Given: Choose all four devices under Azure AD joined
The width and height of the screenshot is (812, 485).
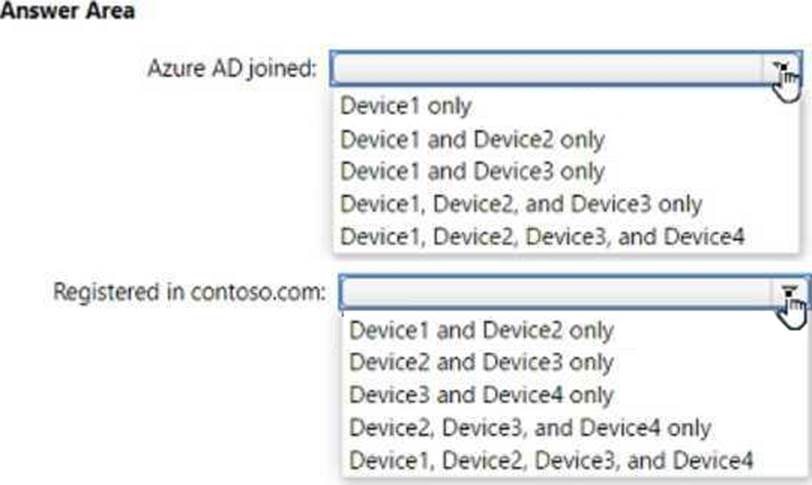Looking at the screenshot, I should coord(542,237).
